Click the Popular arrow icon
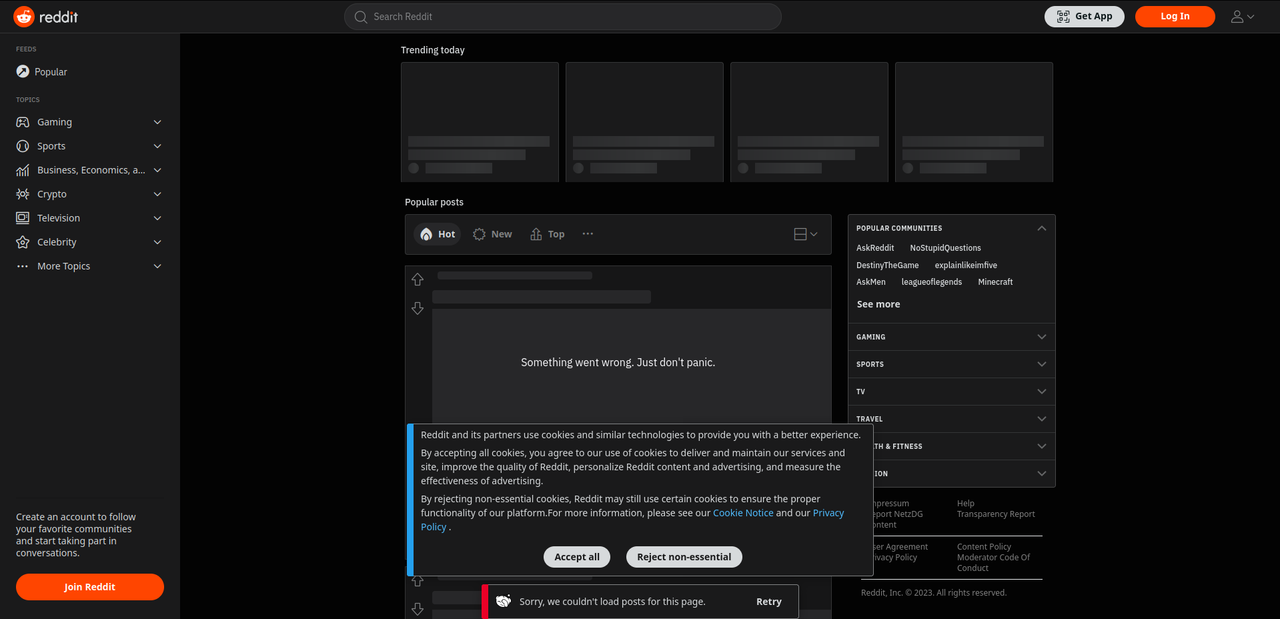Screen dimensions: 1280x619 click(x=23, y=72)
